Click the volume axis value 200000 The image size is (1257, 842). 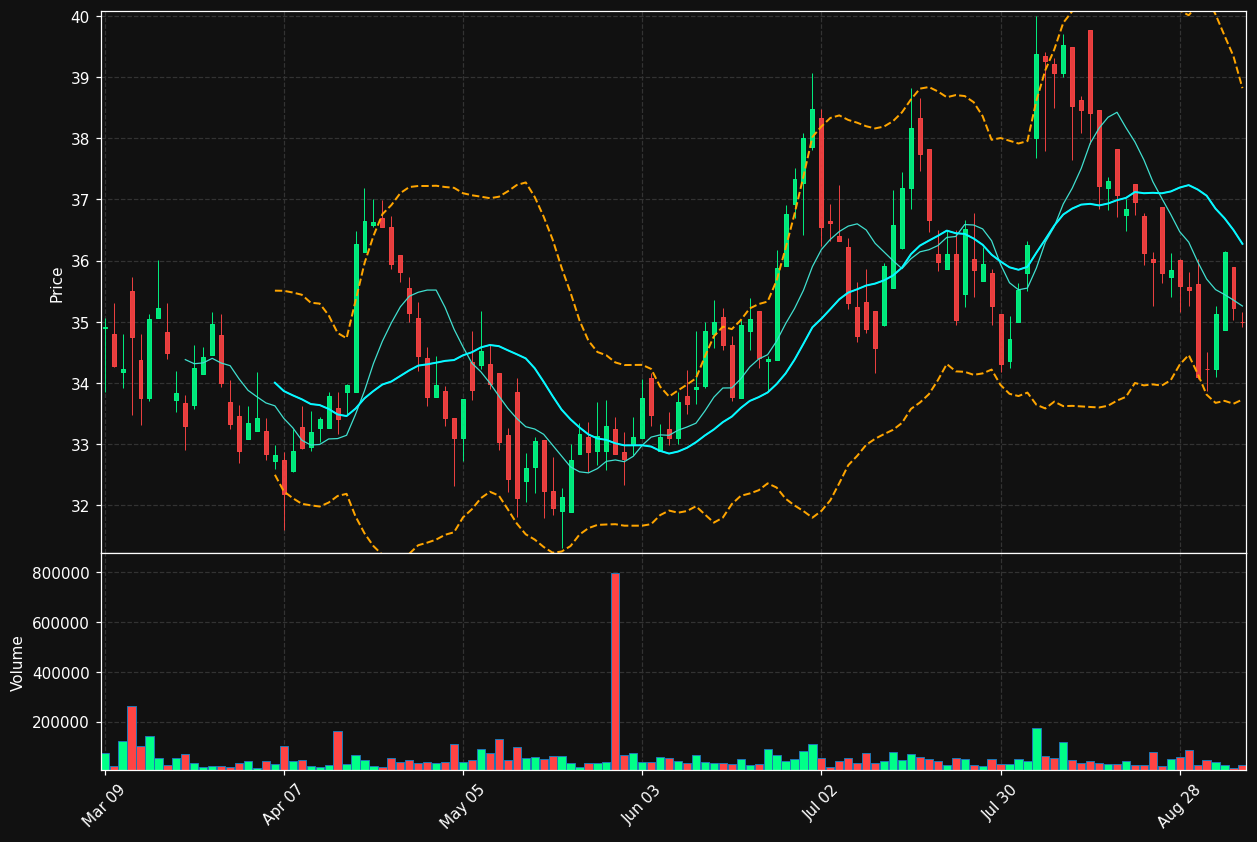click(59, 722)
